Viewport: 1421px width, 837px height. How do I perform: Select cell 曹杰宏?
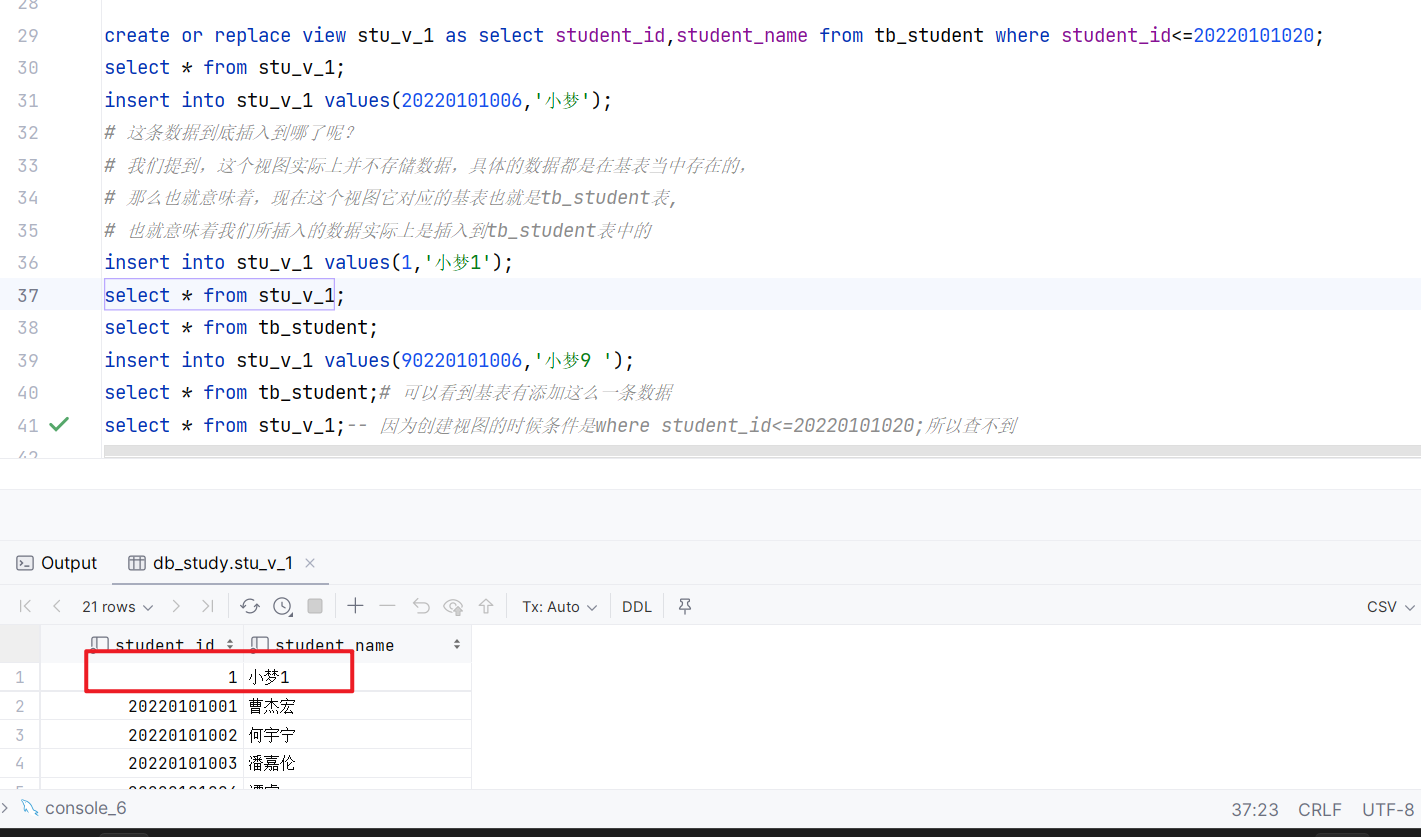point(357,706)
